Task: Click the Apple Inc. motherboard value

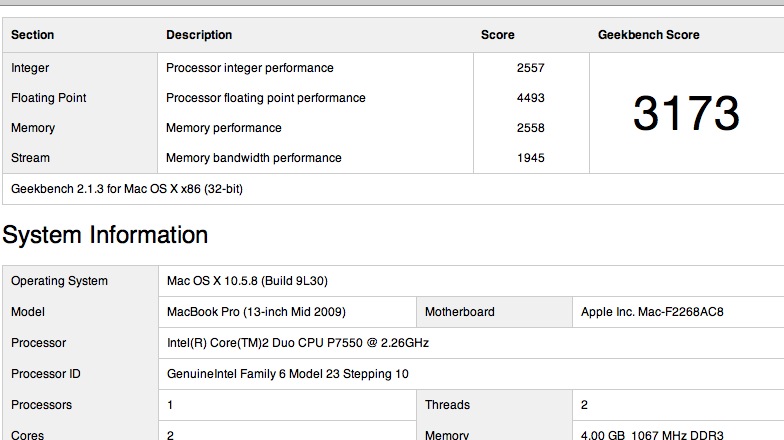Action: [652, 312]
